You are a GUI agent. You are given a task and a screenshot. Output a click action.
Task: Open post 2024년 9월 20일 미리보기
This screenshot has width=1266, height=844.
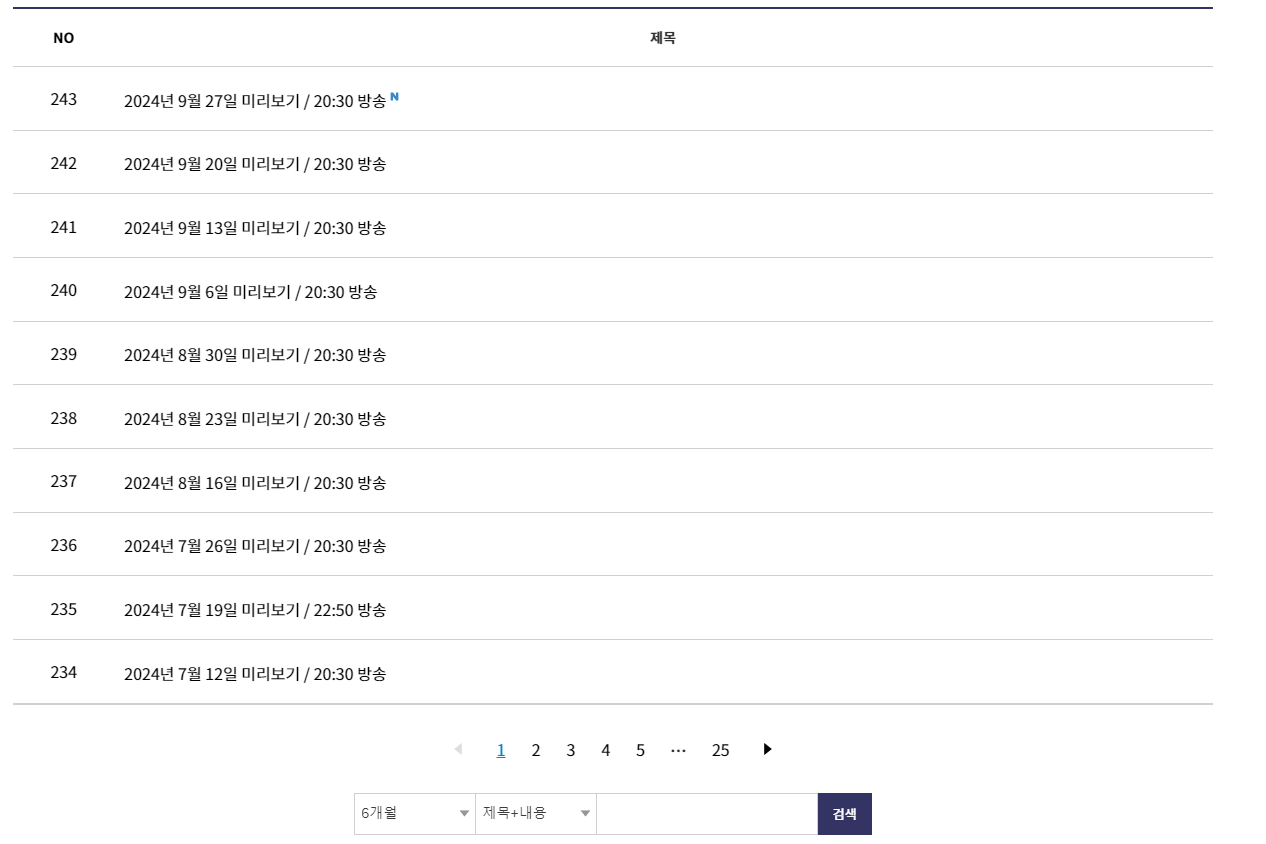[x=255, y=165]
